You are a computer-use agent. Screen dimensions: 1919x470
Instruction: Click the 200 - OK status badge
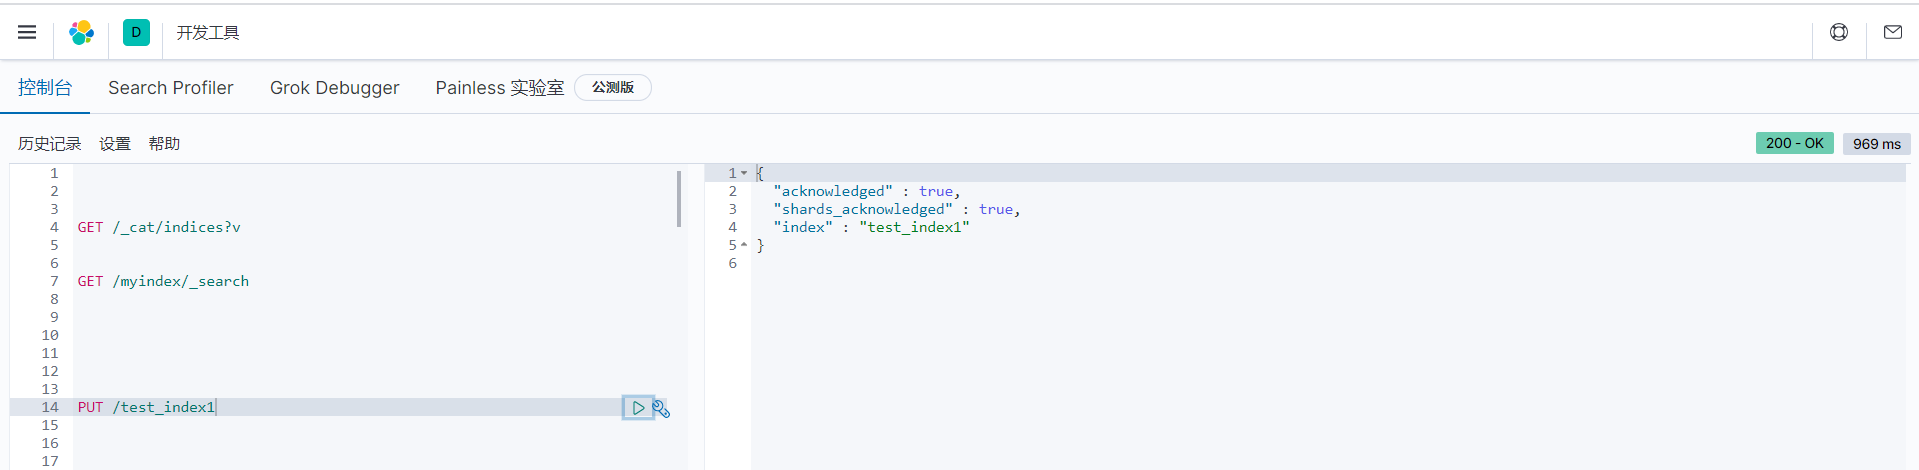(1795, 143)
